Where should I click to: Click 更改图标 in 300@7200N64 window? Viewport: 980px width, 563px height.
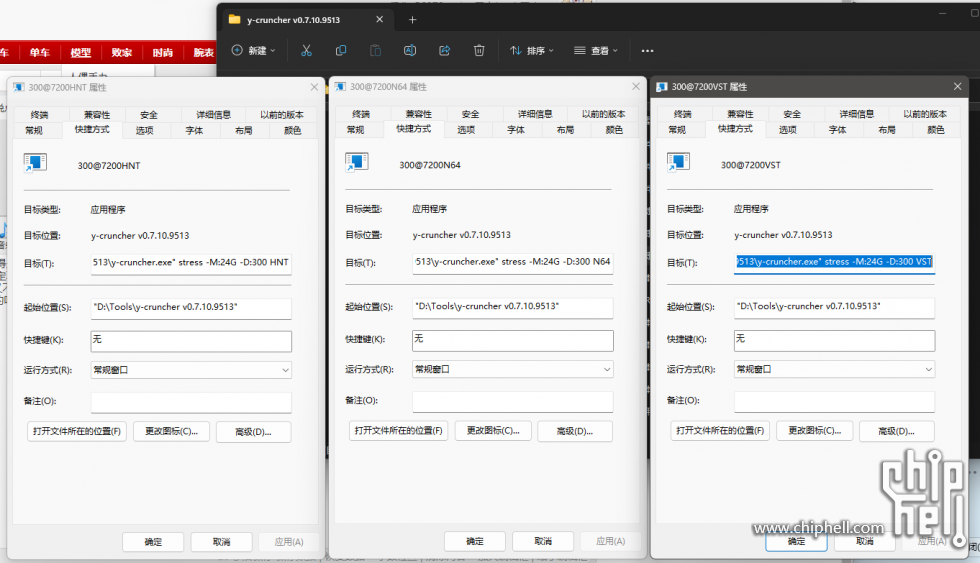tap(493, 431)
